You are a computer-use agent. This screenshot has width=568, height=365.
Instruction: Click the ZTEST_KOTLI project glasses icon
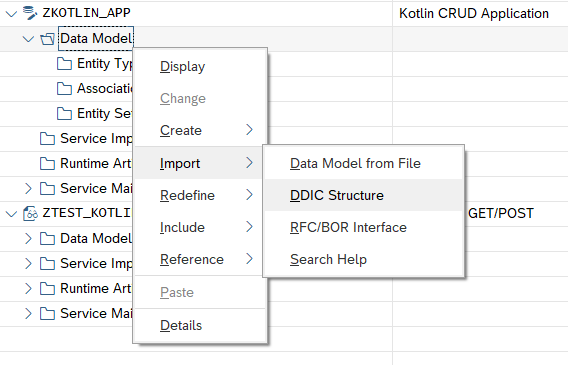click(30, 213)
